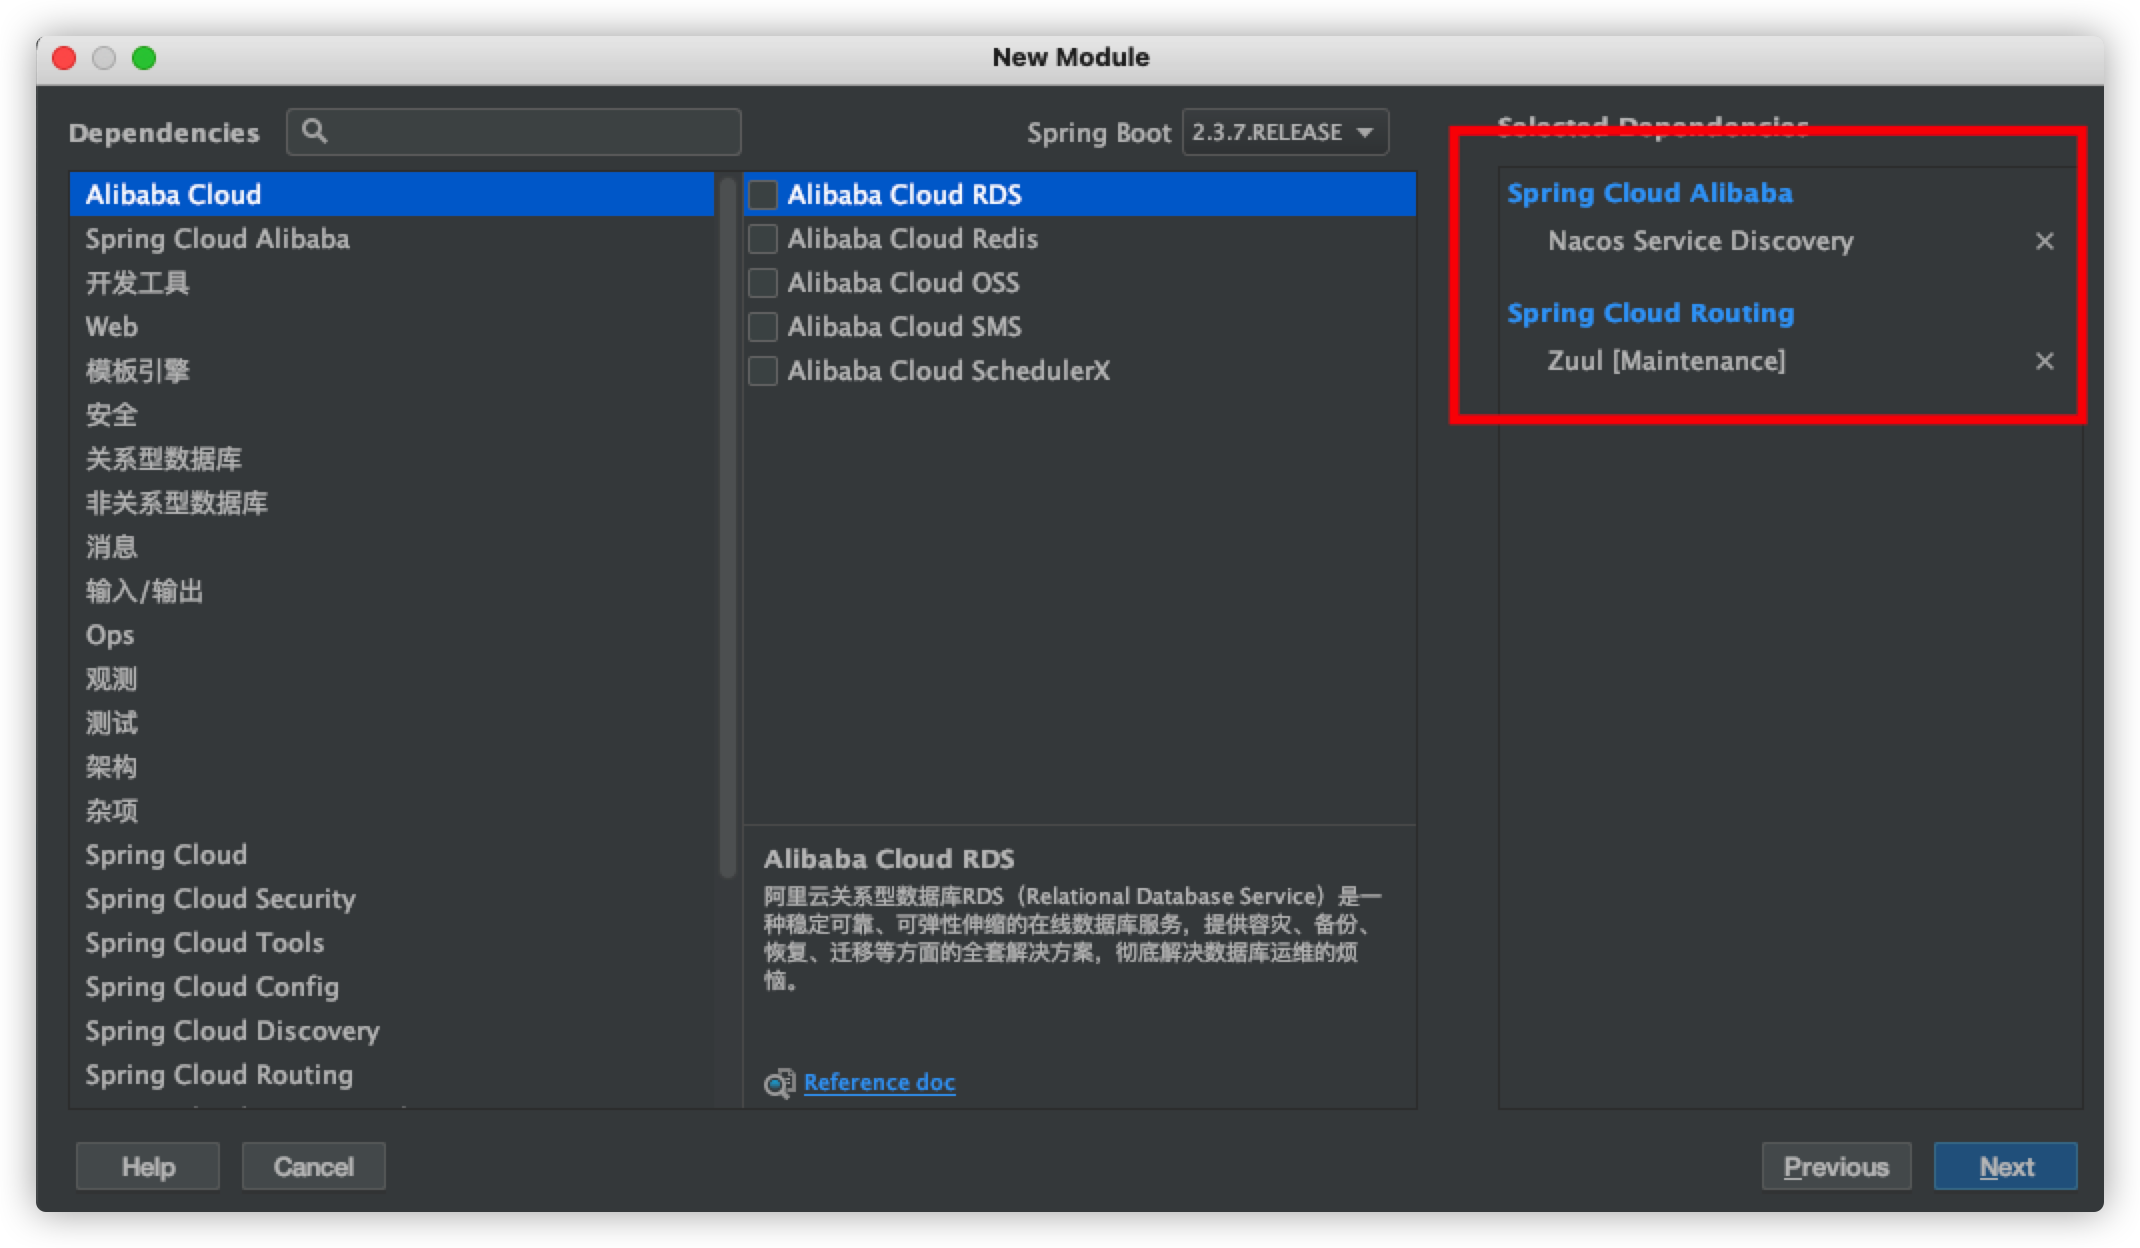Screen dimensions: 2140x1248
Task: Toggle Alibaba Cloud RDS checkbox
Action: click(x=766, y=192)
